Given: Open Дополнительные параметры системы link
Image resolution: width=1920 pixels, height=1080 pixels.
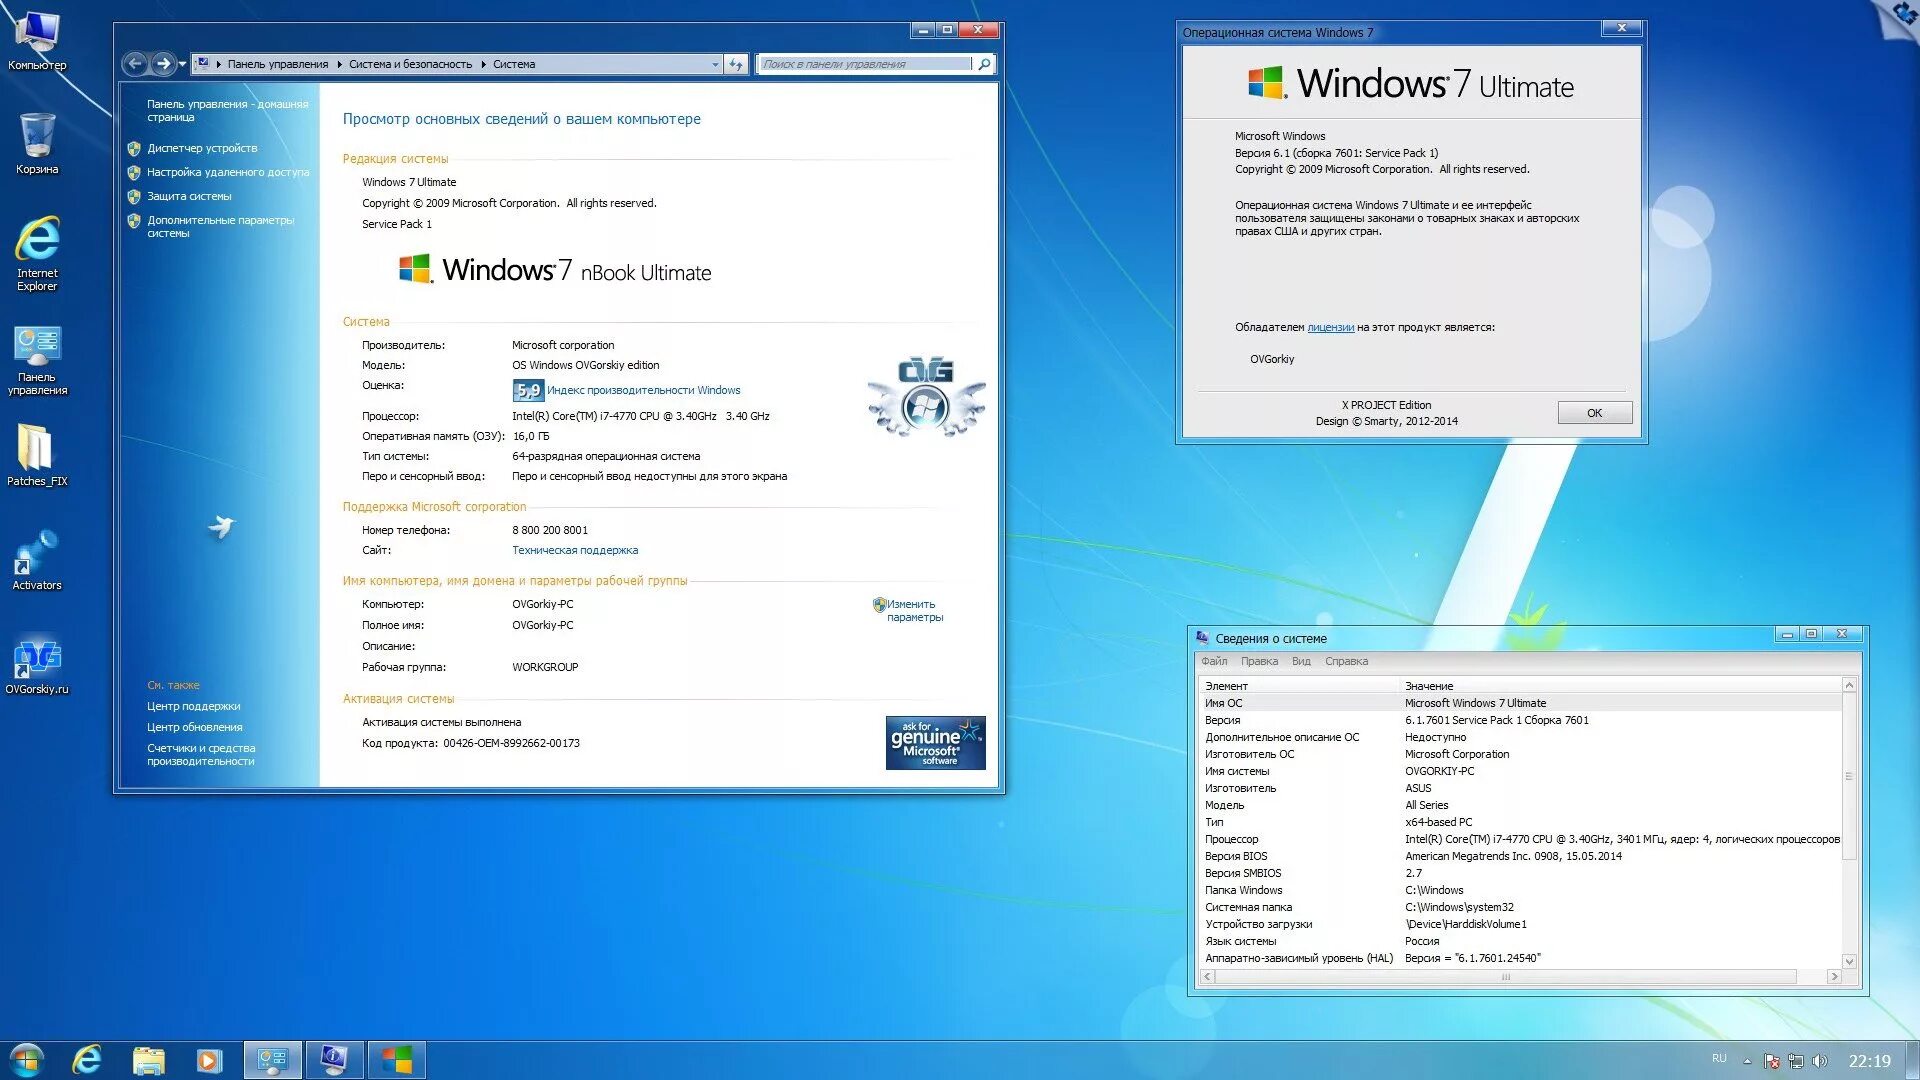Looking at the screenshot, I should coord(220,226).
